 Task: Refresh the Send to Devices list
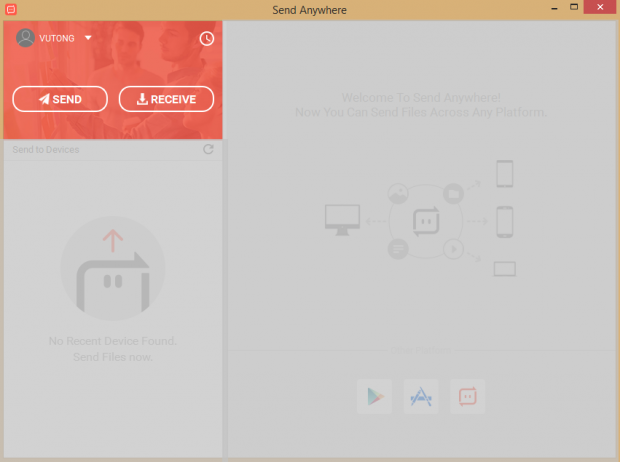[x=208, y=150]
